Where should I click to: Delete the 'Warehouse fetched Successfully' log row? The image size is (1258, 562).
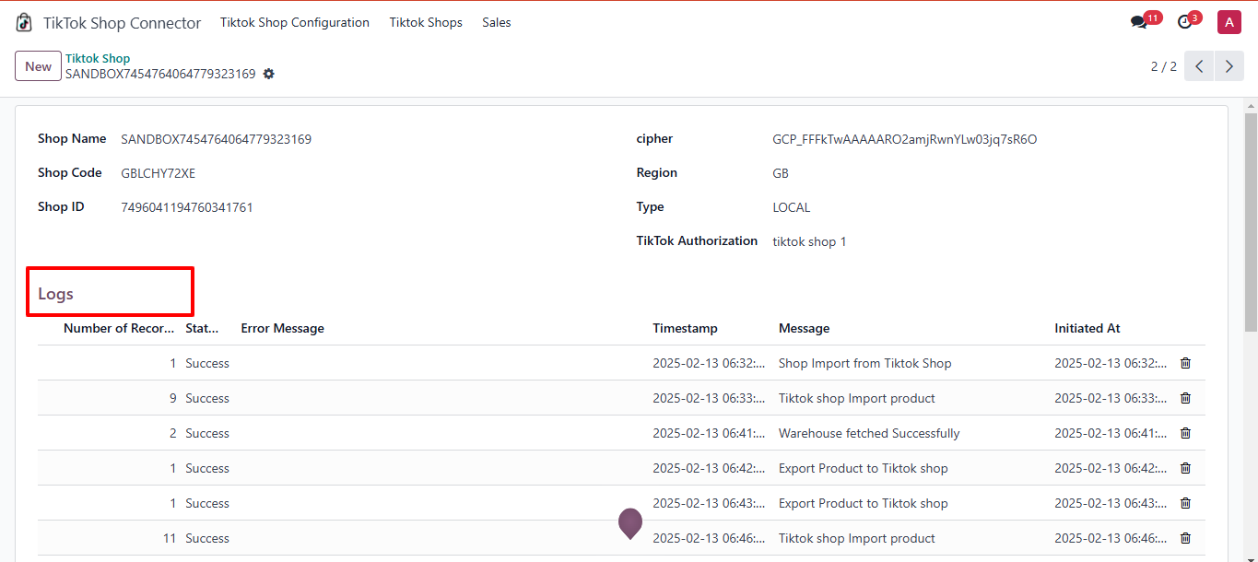(x=1186, y=434)
